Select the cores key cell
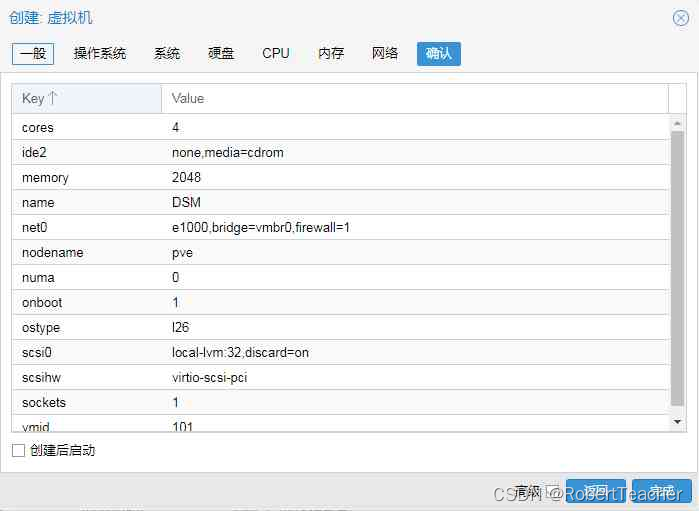The width and height of the screenshot is (699, 511). tap(86, 128)
